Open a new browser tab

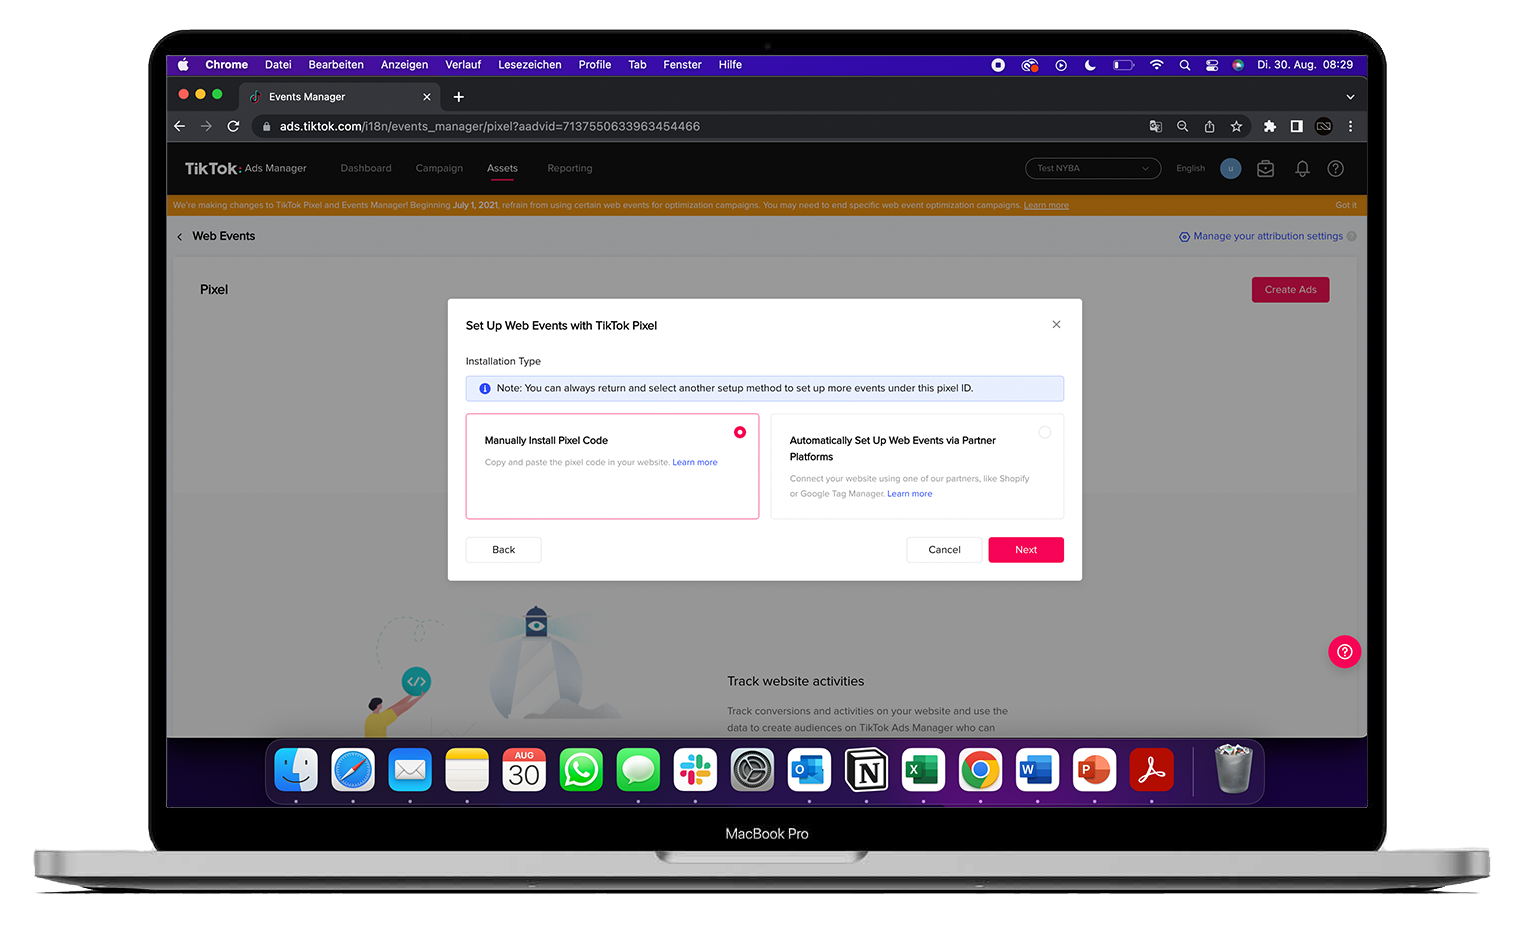coord(459,97)
